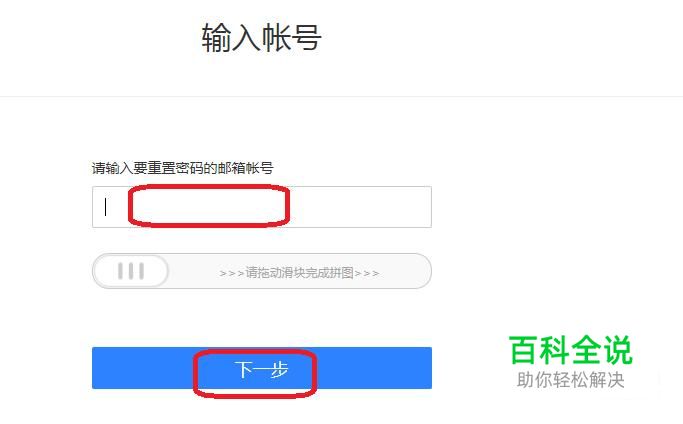This screenshot has height=424, width=683.
Task: Click the email account input field
Action: [x=262, y=207]
